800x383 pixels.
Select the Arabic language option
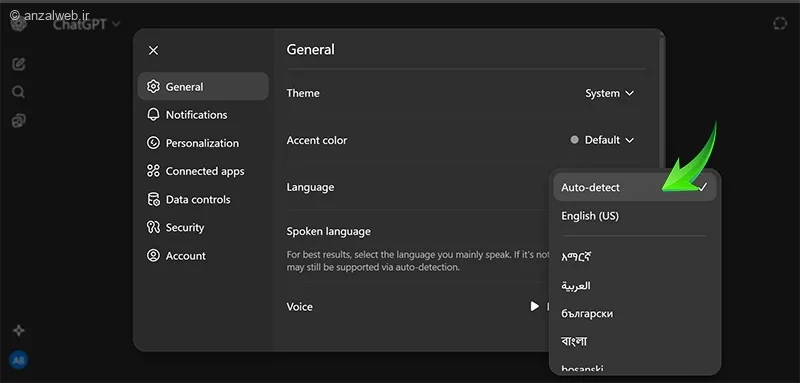pos(576,286)
